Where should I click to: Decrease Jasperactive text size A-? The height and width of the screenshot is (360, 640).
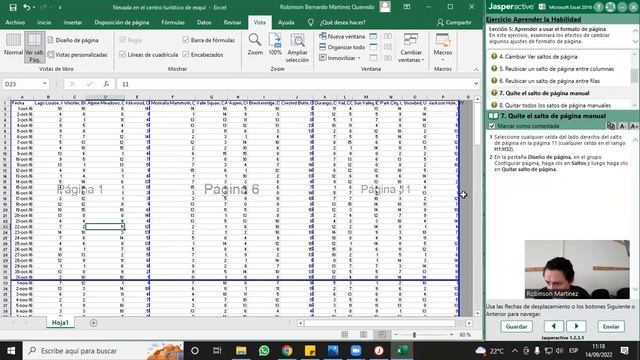pyautogui.click(x=622, y=126)
